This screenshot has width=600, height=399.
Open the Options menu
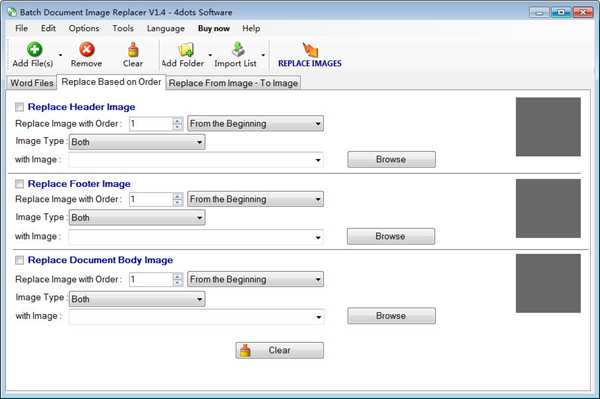(x=84, y=28)
